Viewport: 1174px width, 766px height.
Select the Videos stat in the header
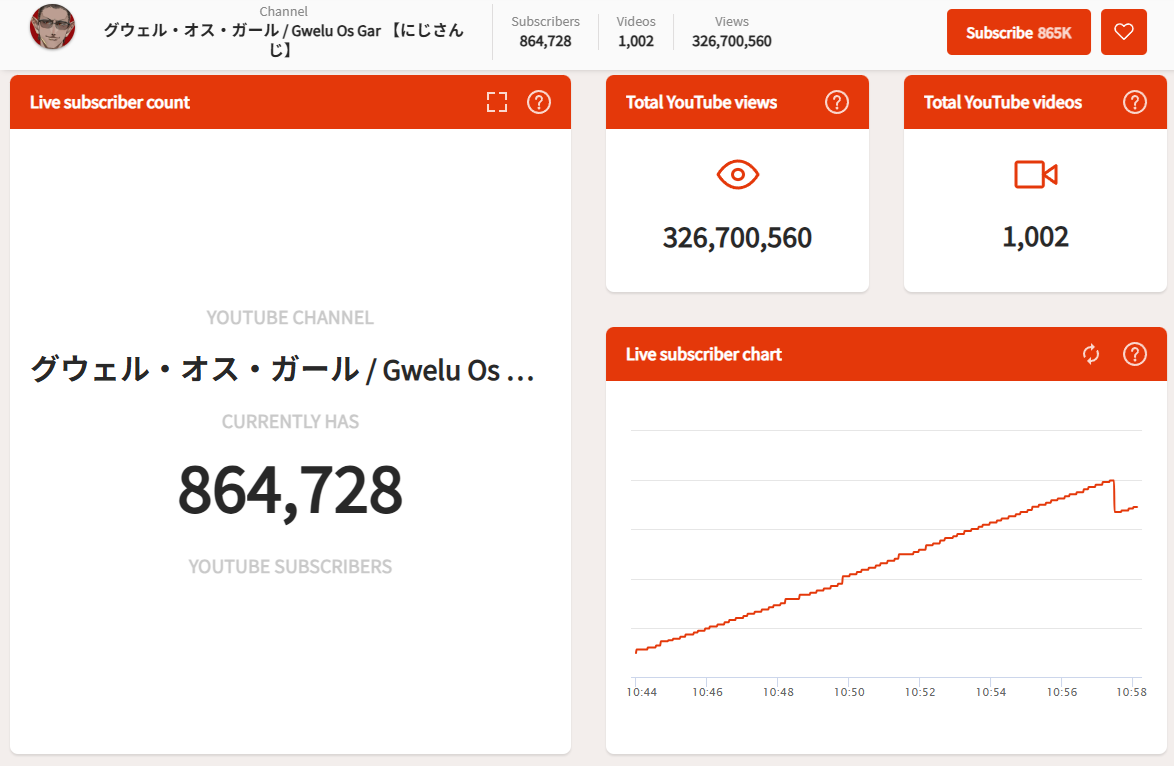tap(636, 32)
